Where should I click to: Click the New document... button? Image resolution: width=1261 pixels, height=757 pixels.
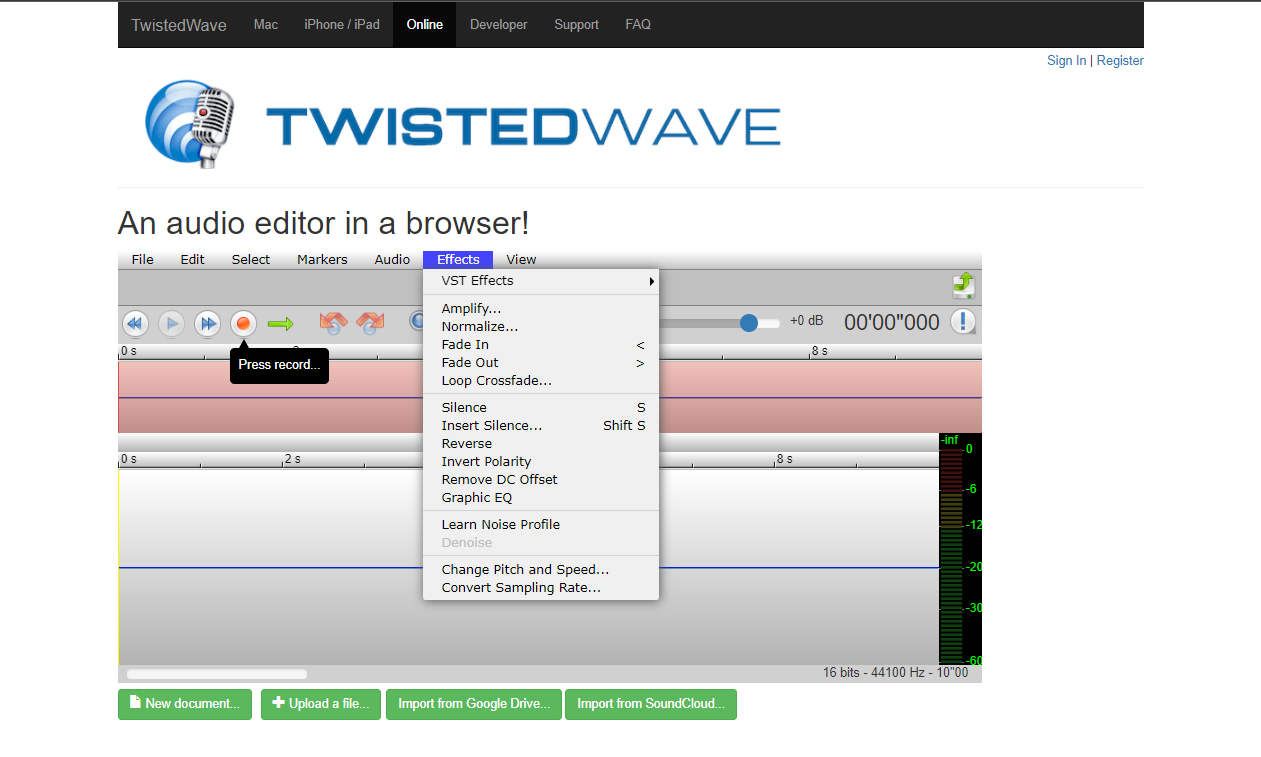185,704
